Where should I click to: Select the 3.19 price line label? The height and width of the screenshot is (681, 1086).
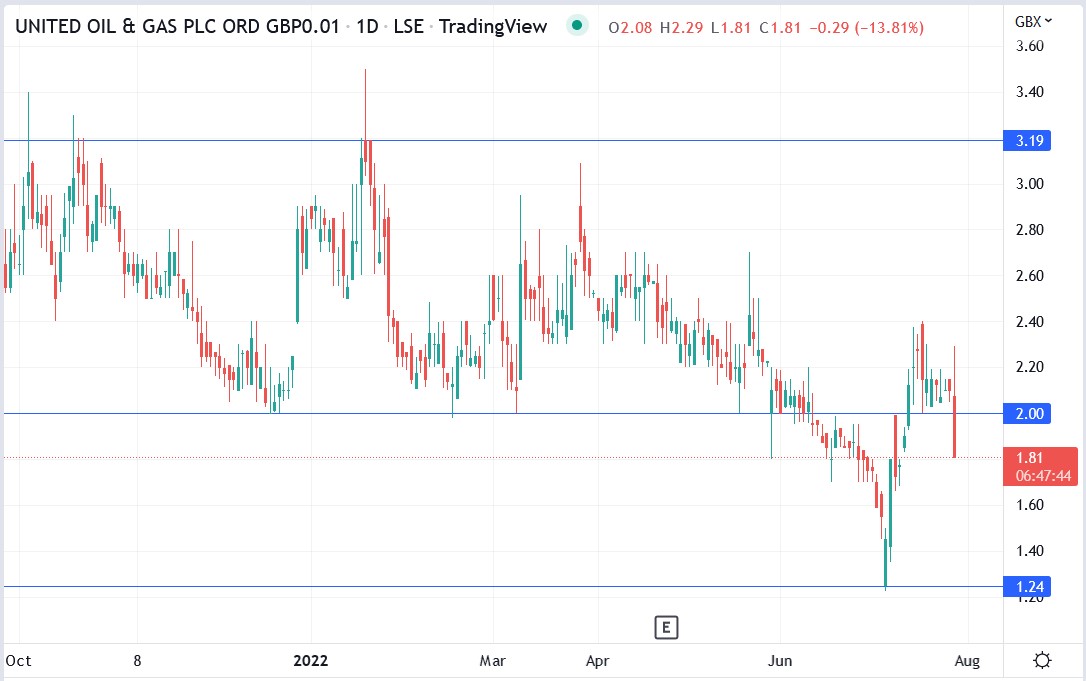(1027, 141)
